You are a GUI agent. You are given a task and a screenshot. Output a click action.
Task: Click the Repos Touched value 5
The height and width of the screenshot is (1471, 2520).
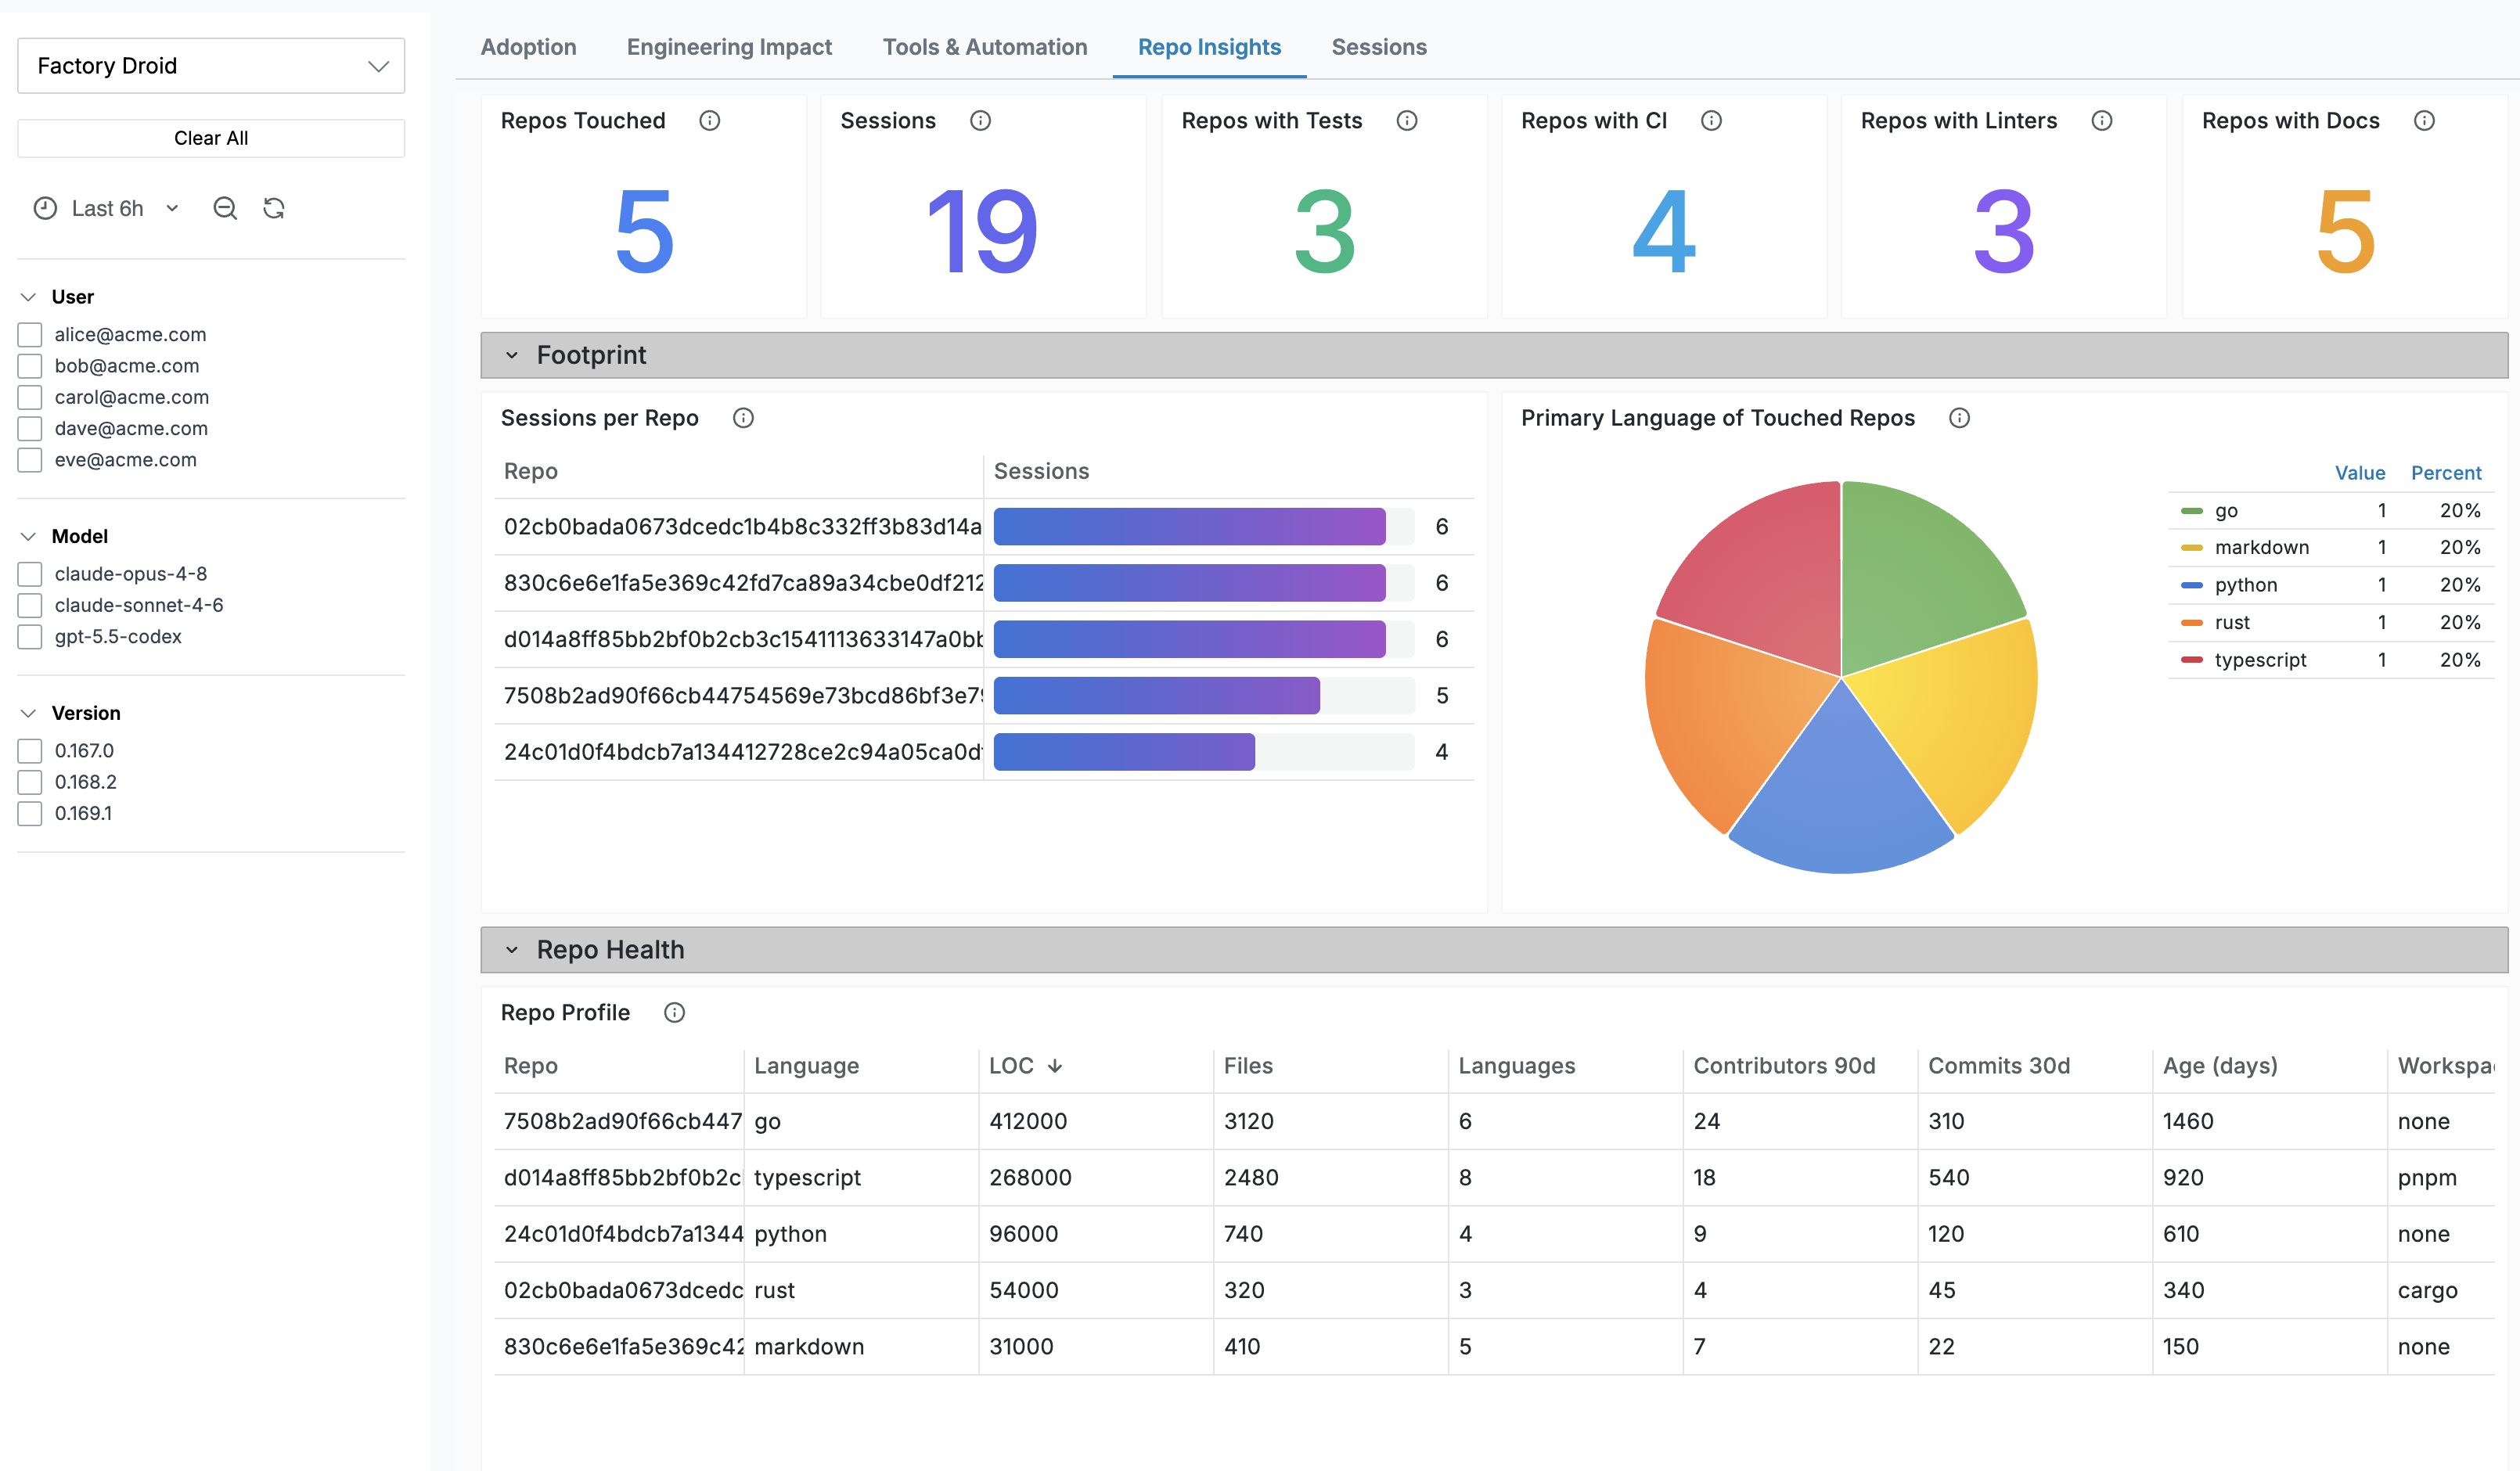[x=644, y=232]
